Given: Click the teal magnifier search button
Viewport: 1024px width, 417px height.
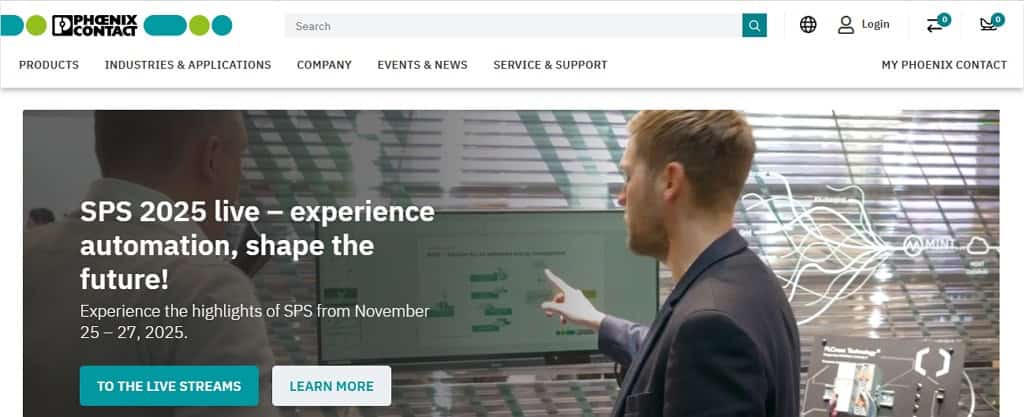Looking at the screenshot, I should click(x=754, y=25).
